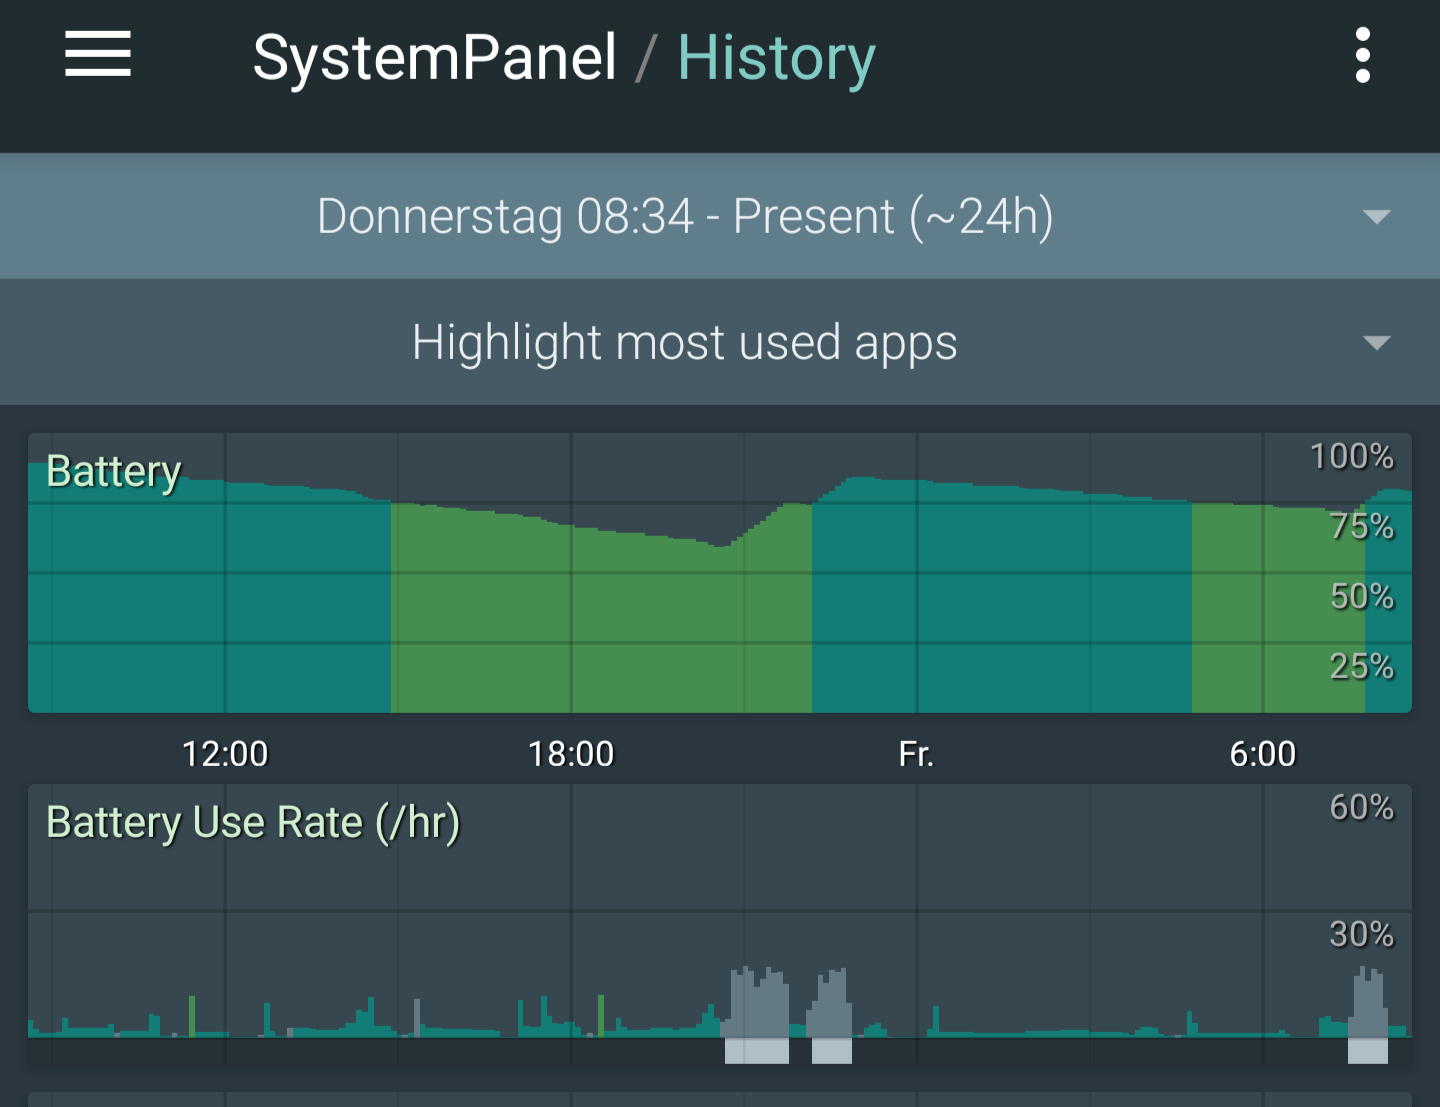
Task: Select the 12:00 time axis label
Action: tap(225, 753)
